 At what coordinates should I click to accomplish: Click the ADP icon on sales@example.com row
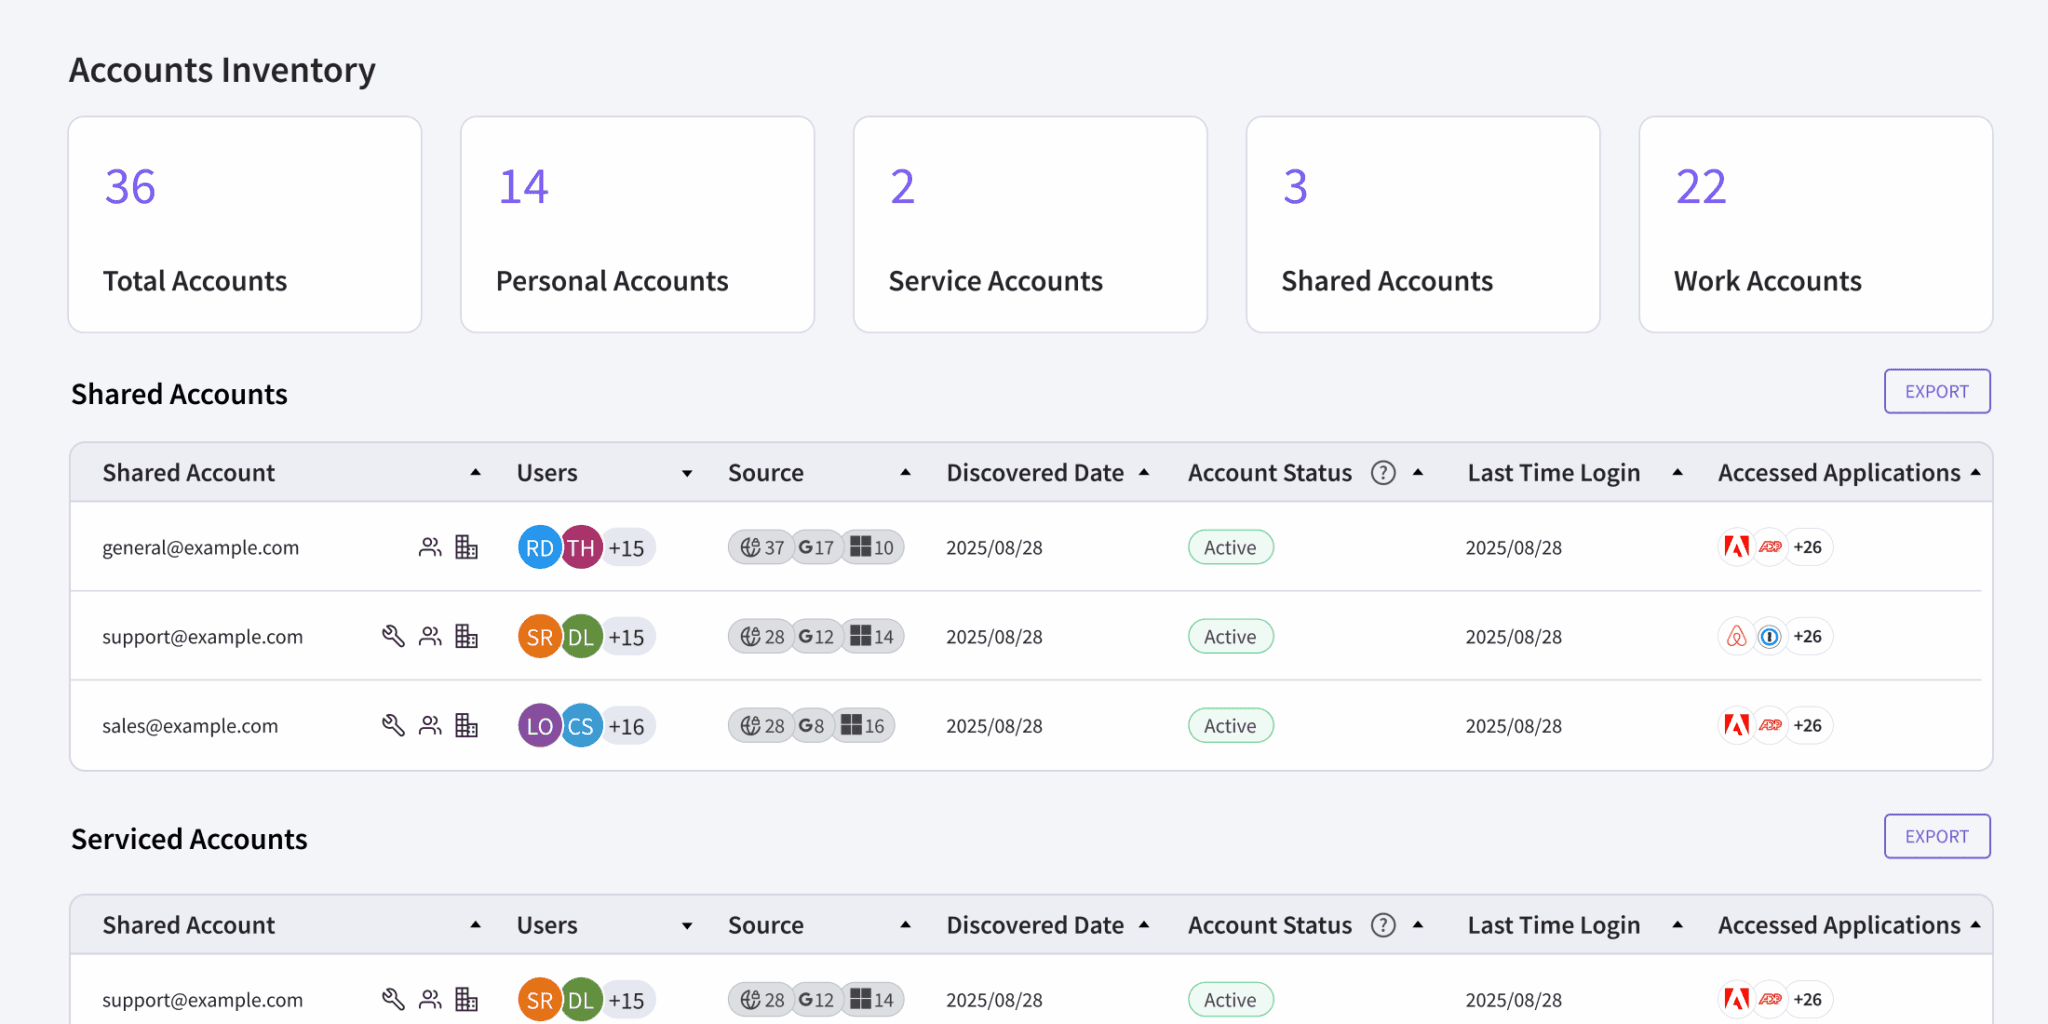pos(1771,725)
